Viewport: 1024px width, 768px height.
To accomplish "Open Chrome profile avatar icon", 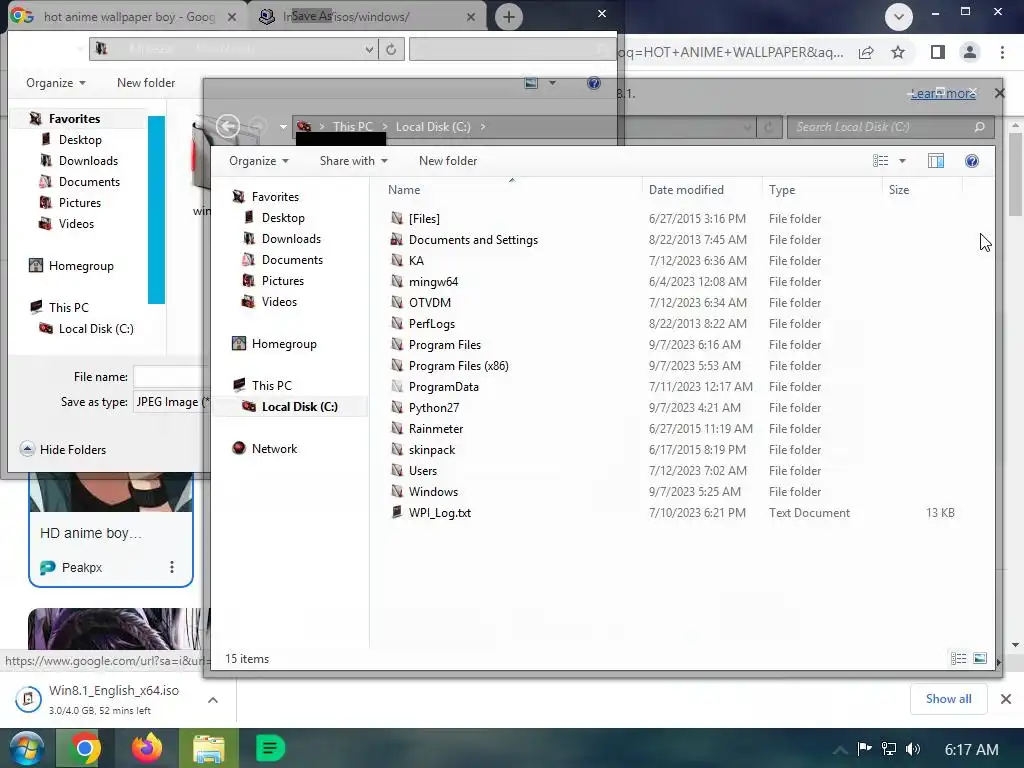I will (x=970, y=52).
